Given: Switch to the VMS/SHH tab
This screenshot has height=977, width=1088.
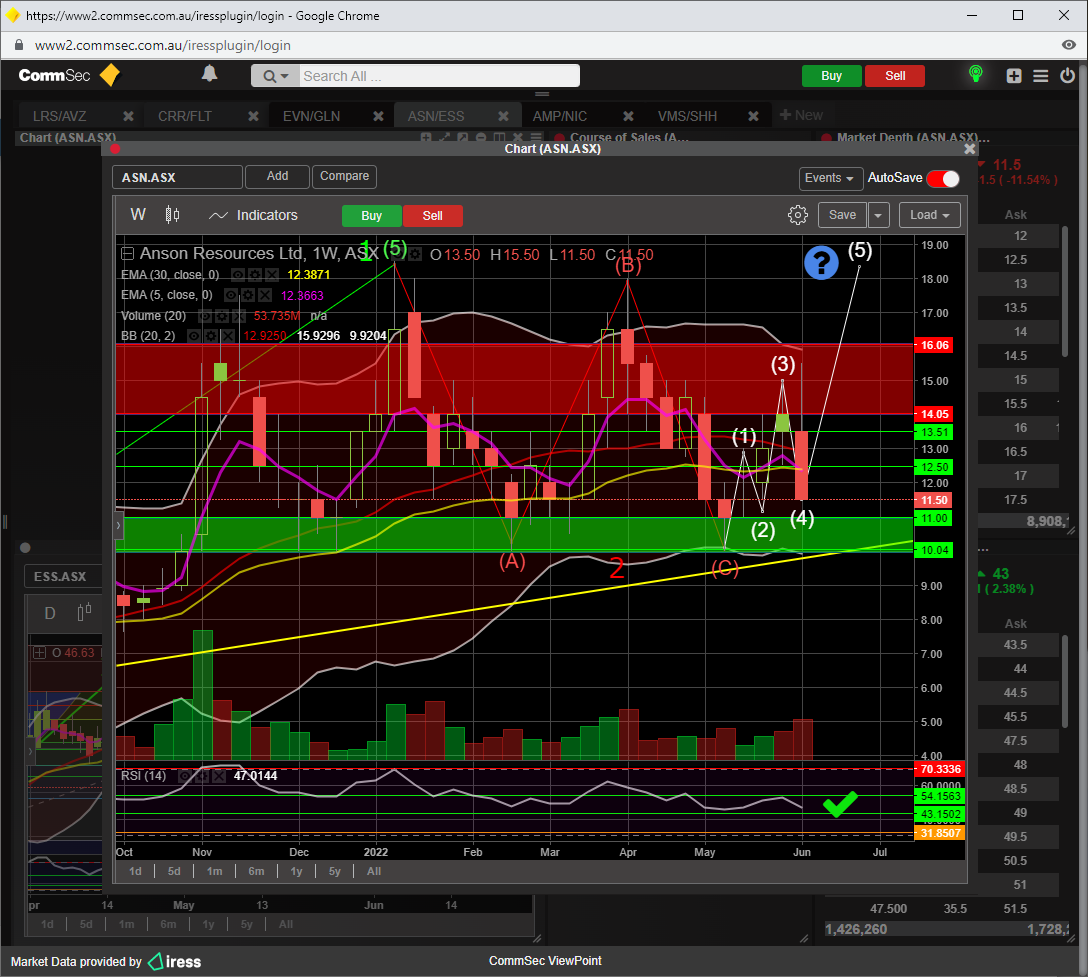Looking at the screenshot, I should (x=687, y=116).
